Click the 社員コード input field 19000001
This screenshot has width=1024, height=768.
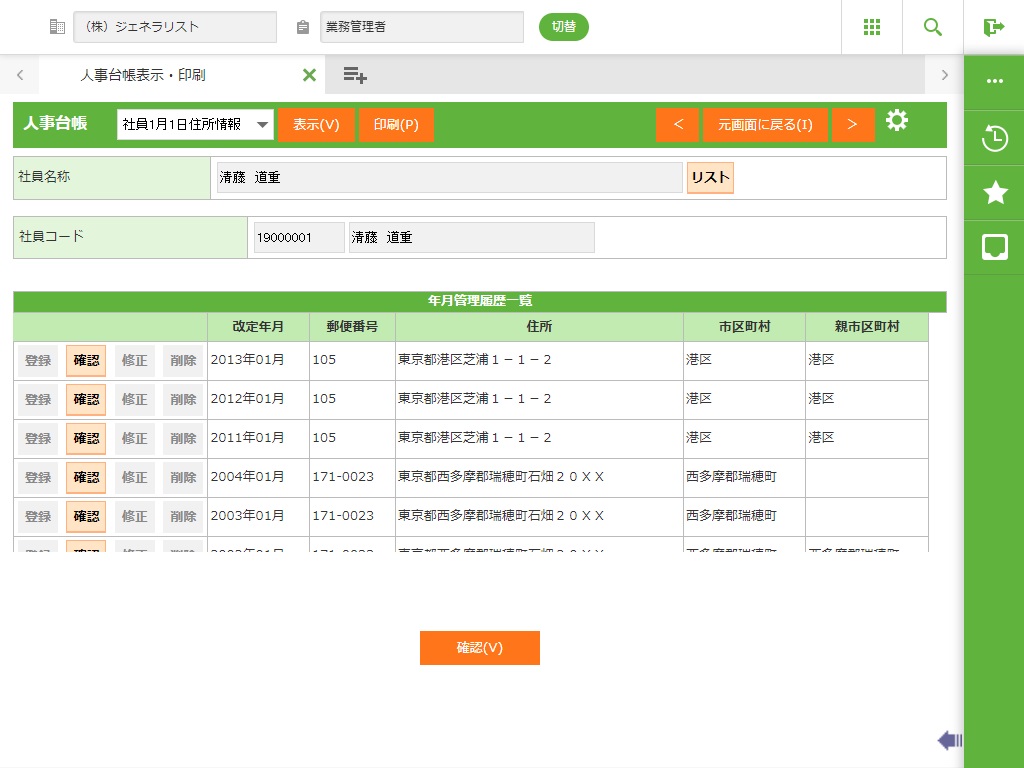click(x=299, y=238)
